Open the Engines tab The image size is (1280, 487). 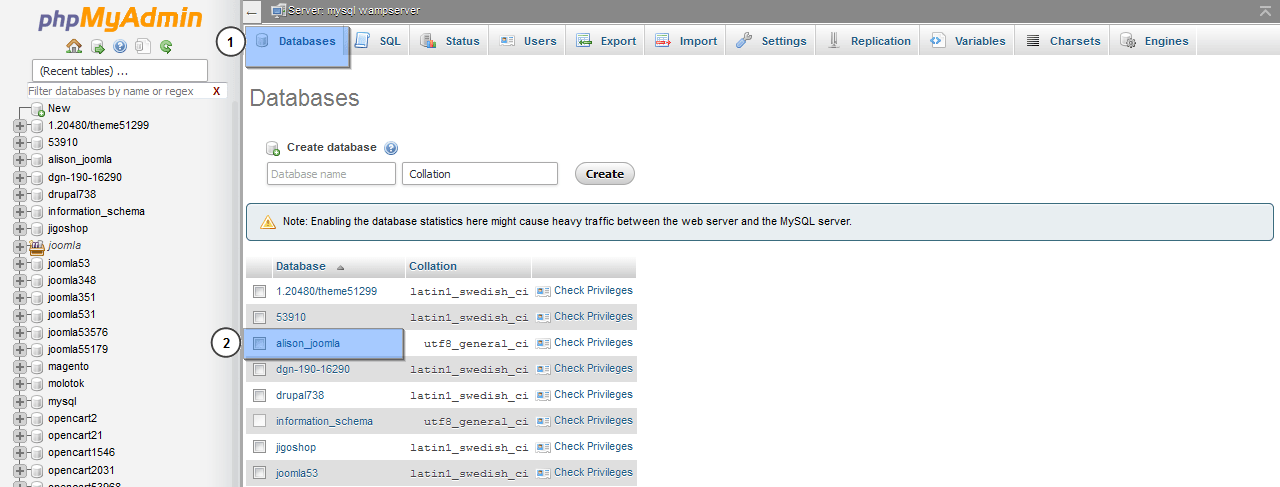coord(1154,41)
